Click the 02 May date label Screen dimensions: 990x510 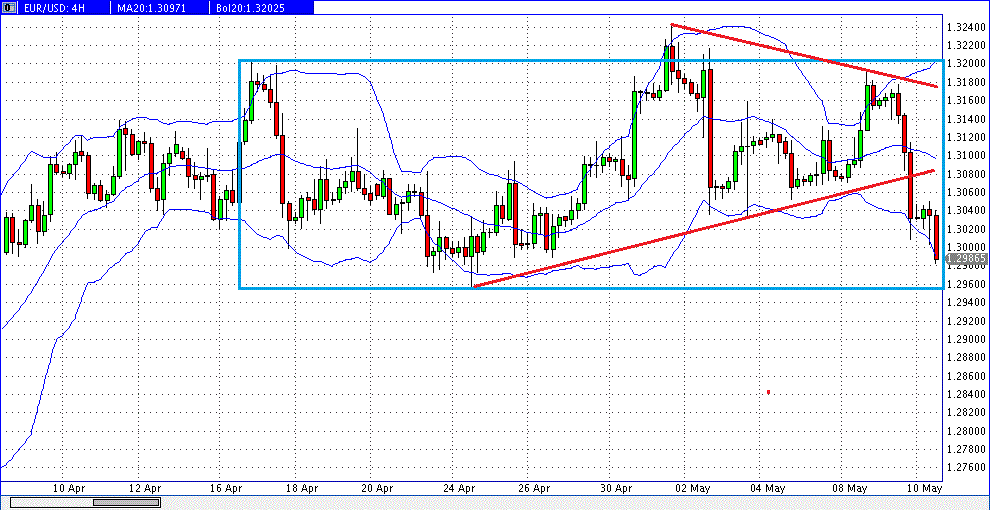691,488
